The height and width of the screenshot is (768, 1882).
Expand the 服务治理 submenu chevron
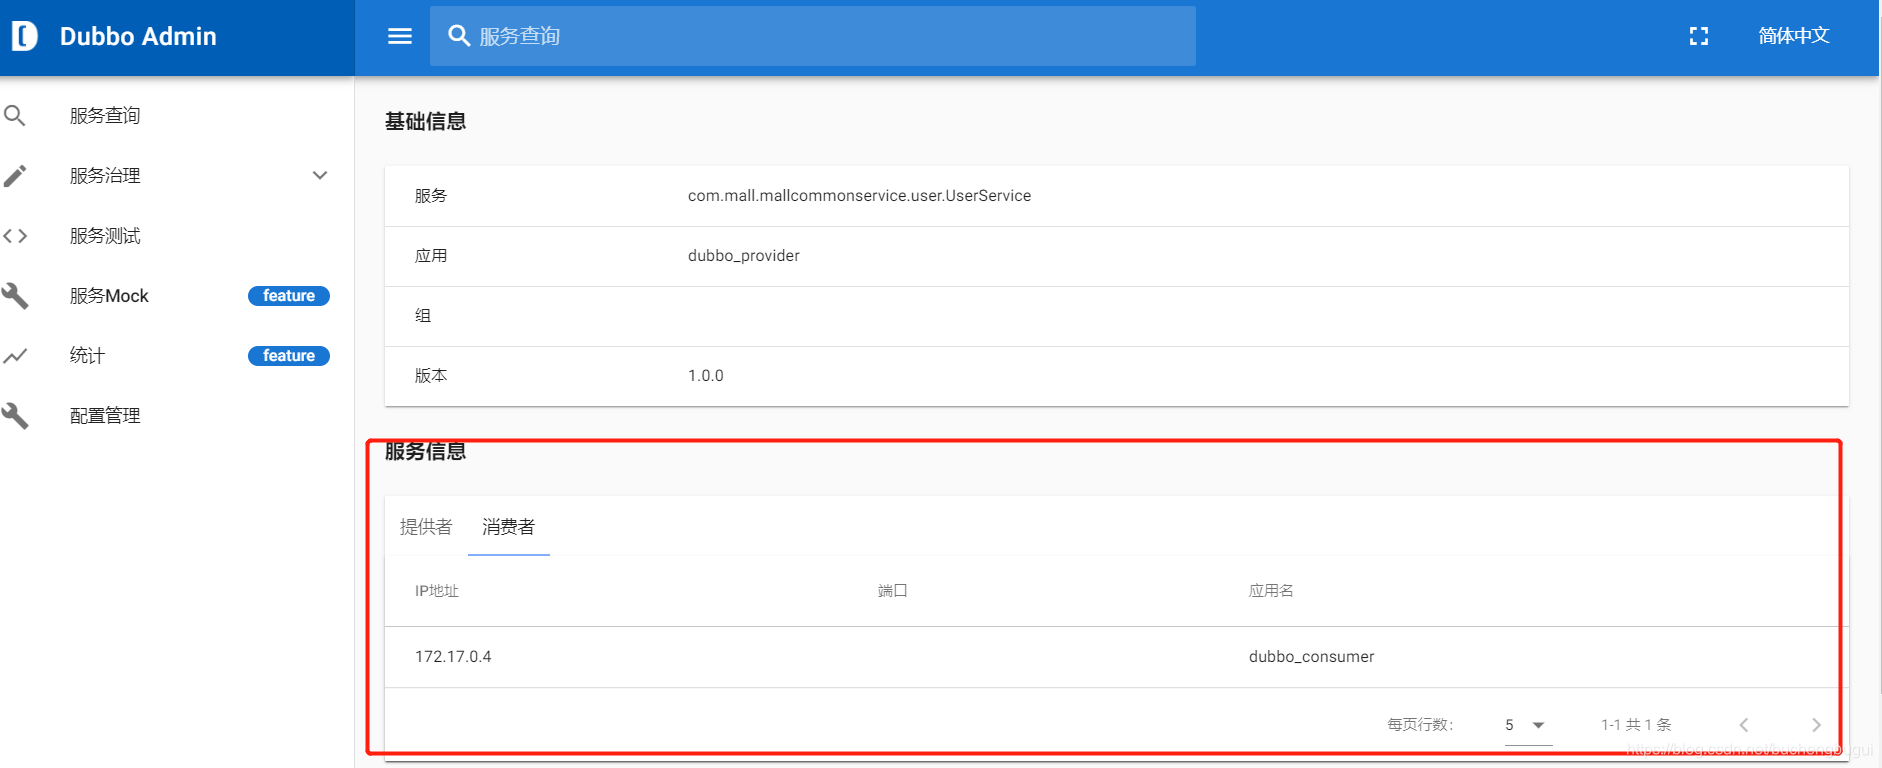click(x=320, y=176)
